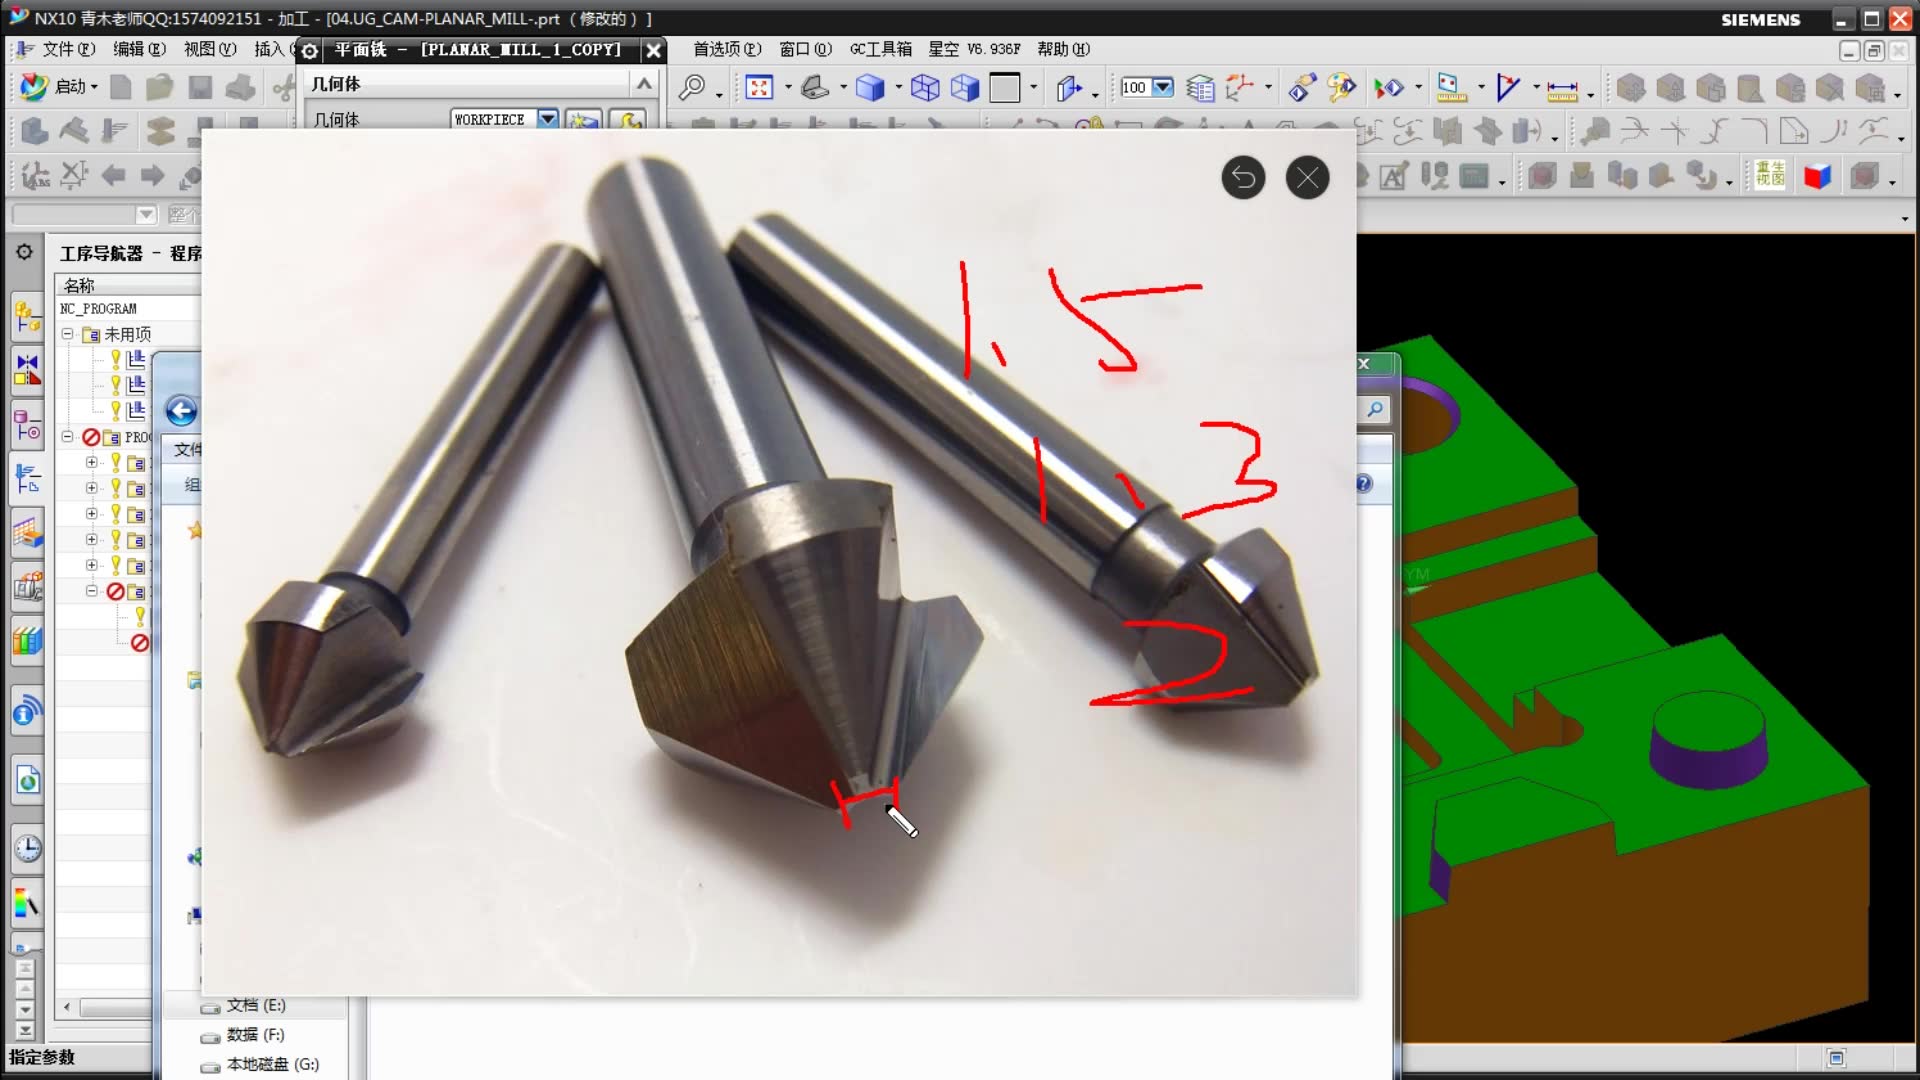Screen dimensions: 1920x1080
Task: Open the WORKPIECE geometry dropdown
Action: (547, 119)
